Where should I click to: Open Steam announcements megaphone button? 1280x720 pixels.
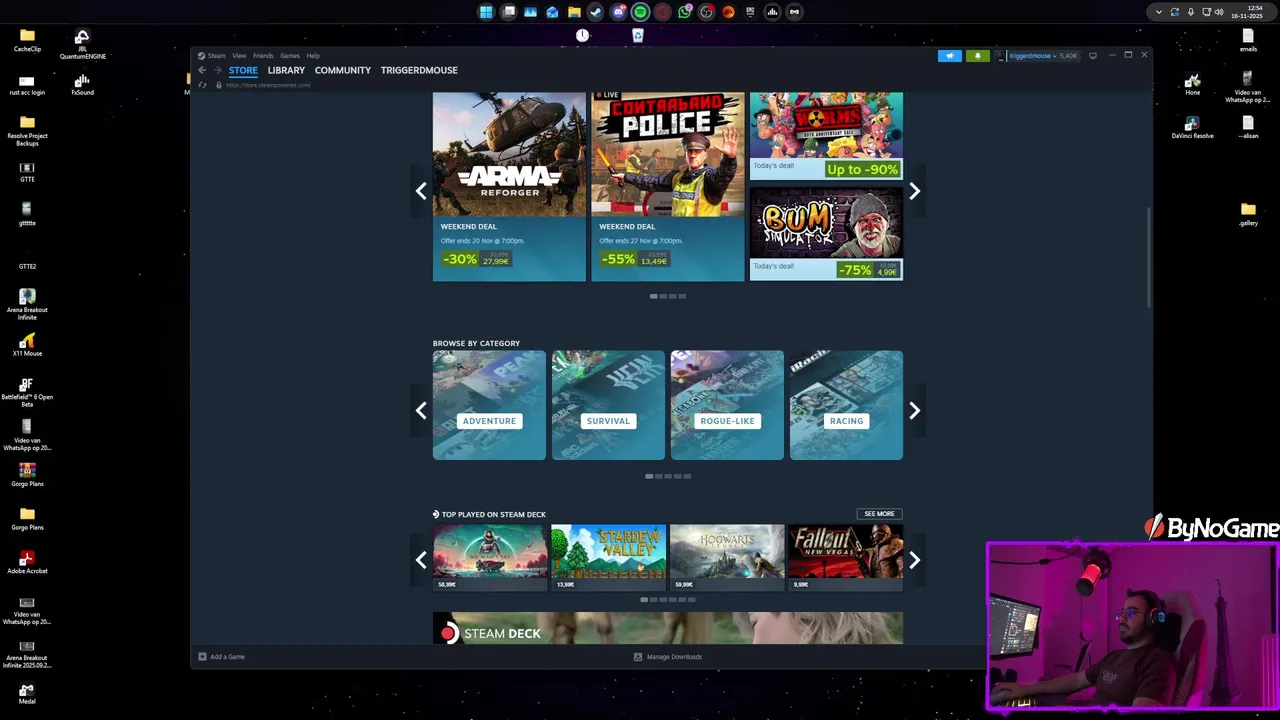tap(950, 56)
